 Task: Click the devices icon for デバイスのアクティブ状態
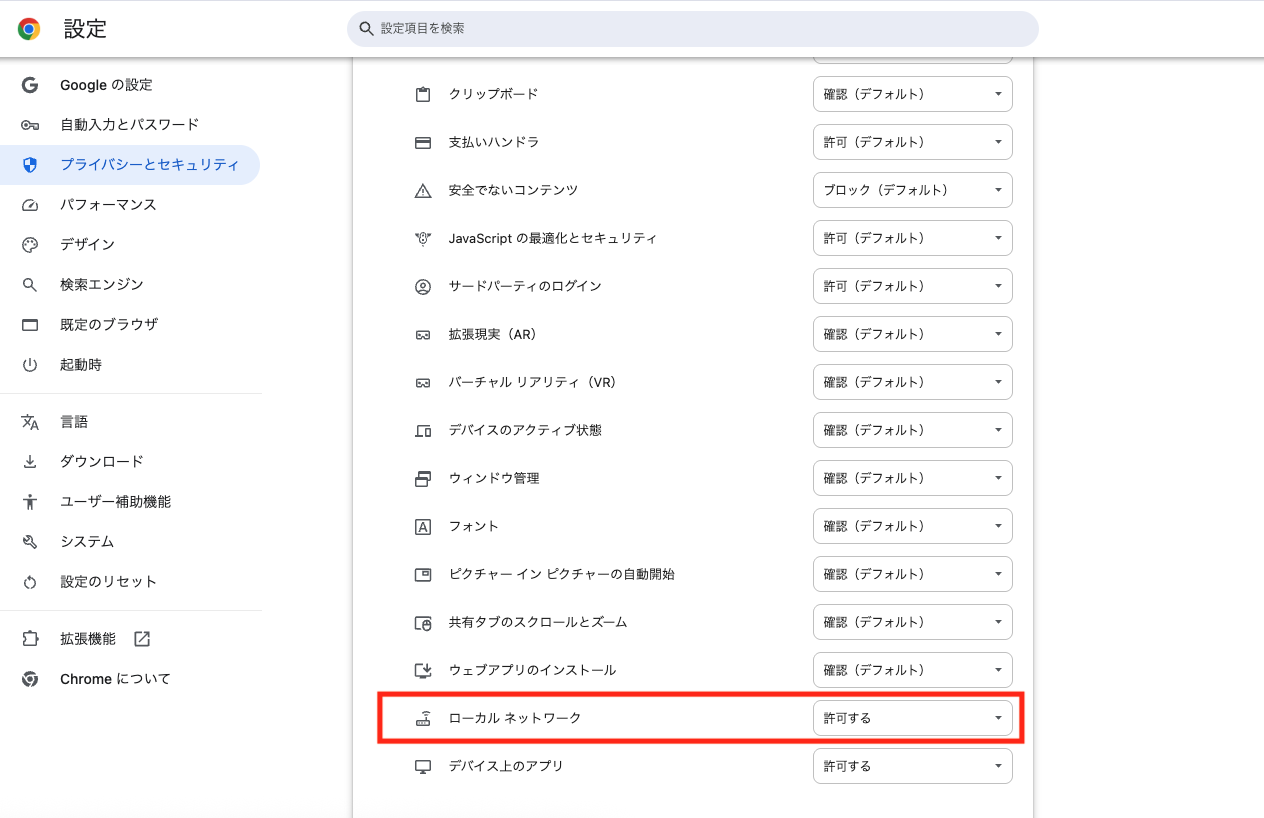point(423,430)
